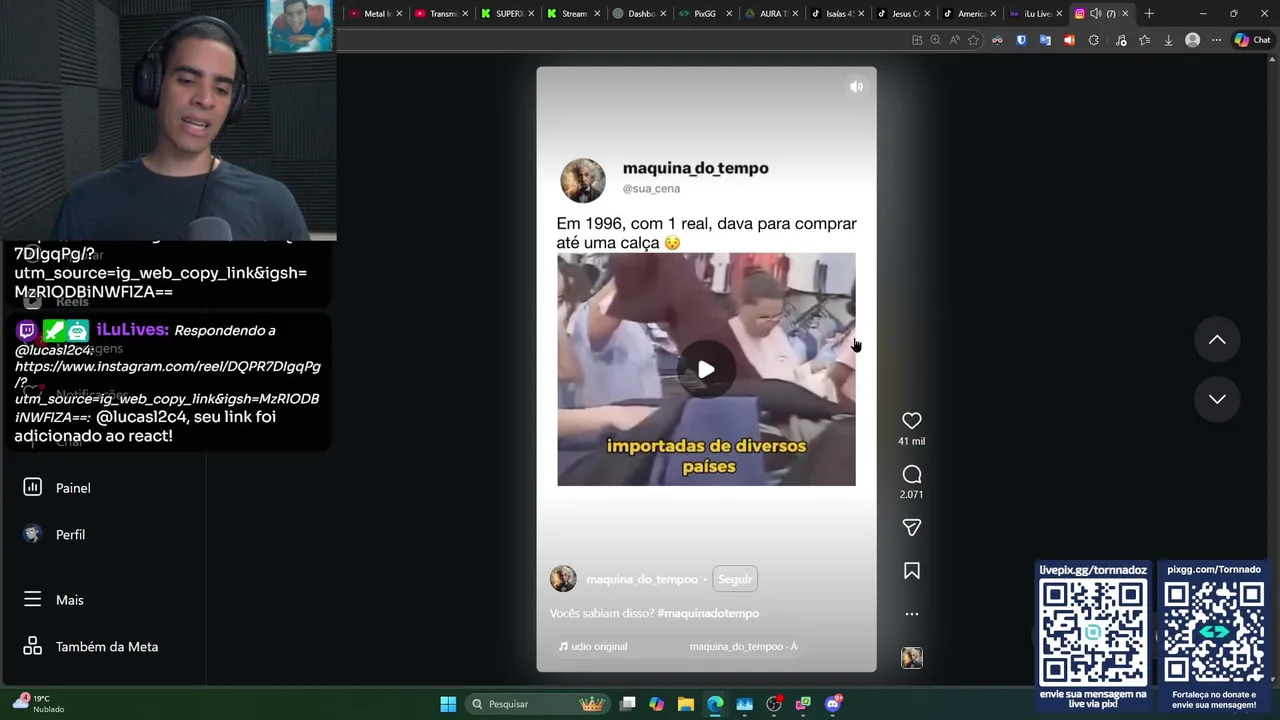Click the audio thumbnail below options icon
1280x720 pixels.
pyautogui.click(x=911, y=658)
